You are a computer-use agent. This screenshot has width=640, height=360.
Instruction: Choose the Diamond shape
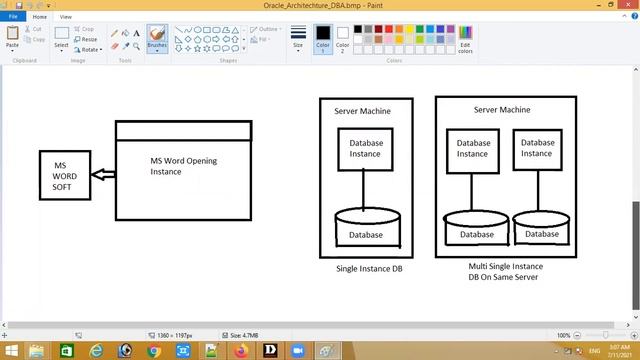tap(188, 40)
